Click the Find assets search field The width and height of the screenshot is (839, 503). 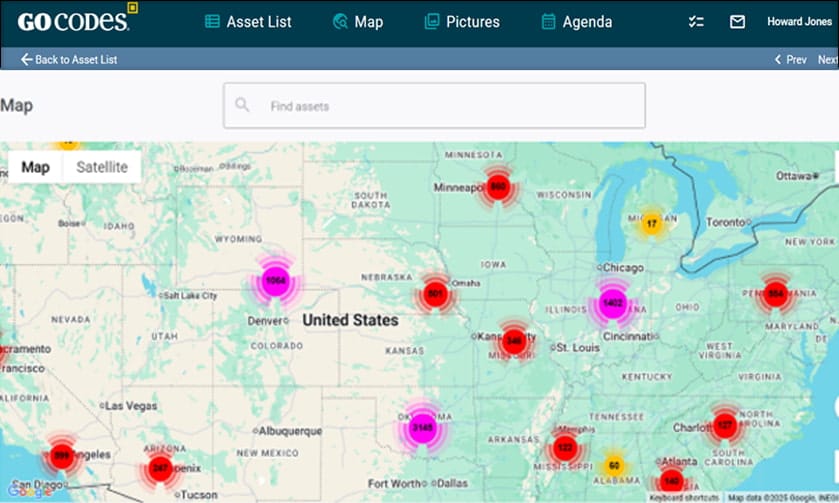tap(450, 105)
